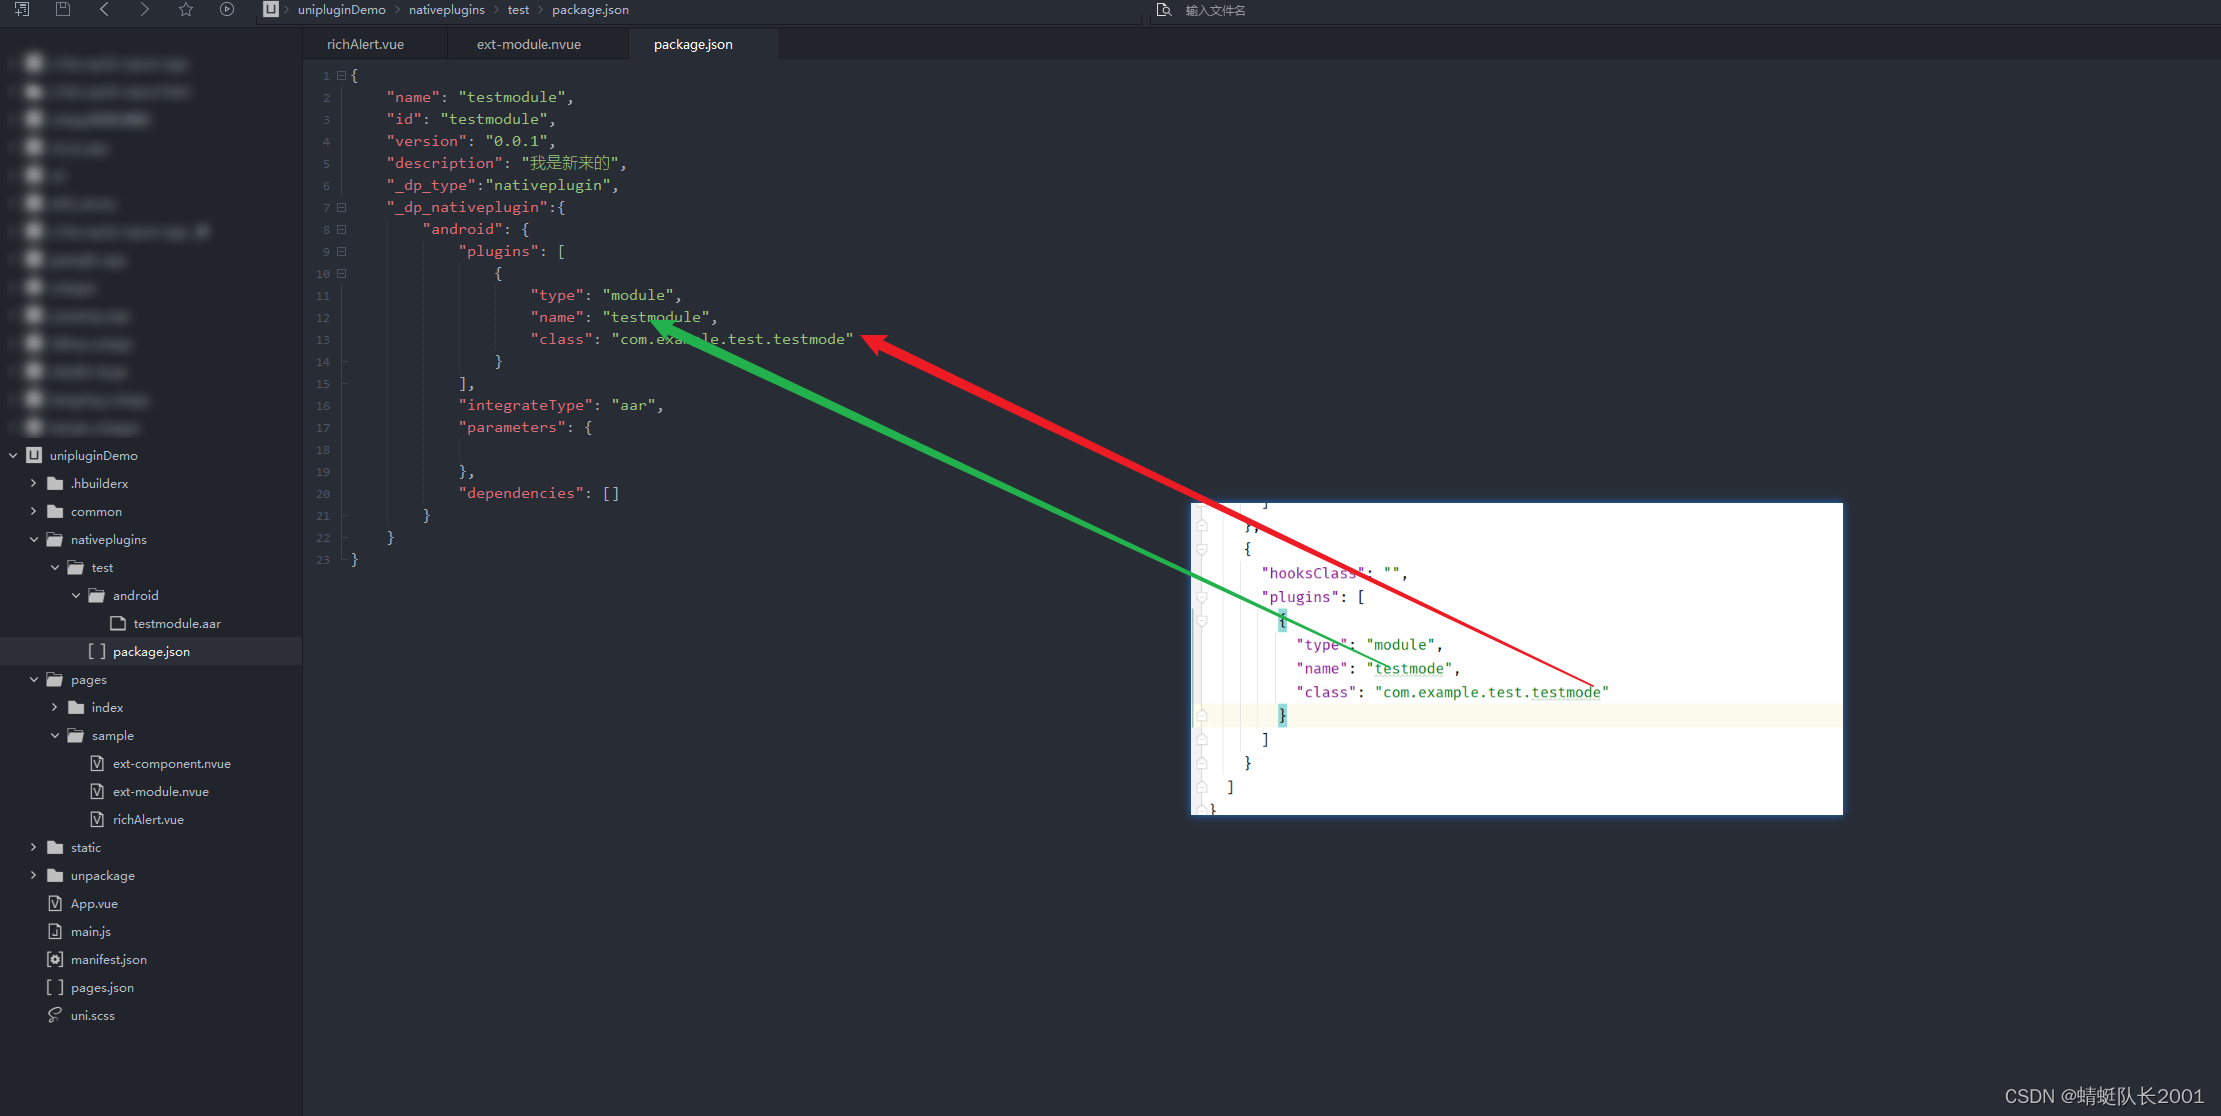Fold the _dp_nativeplugin block at line 7
2221x1116 pixels.
click(x=341, y=207)
